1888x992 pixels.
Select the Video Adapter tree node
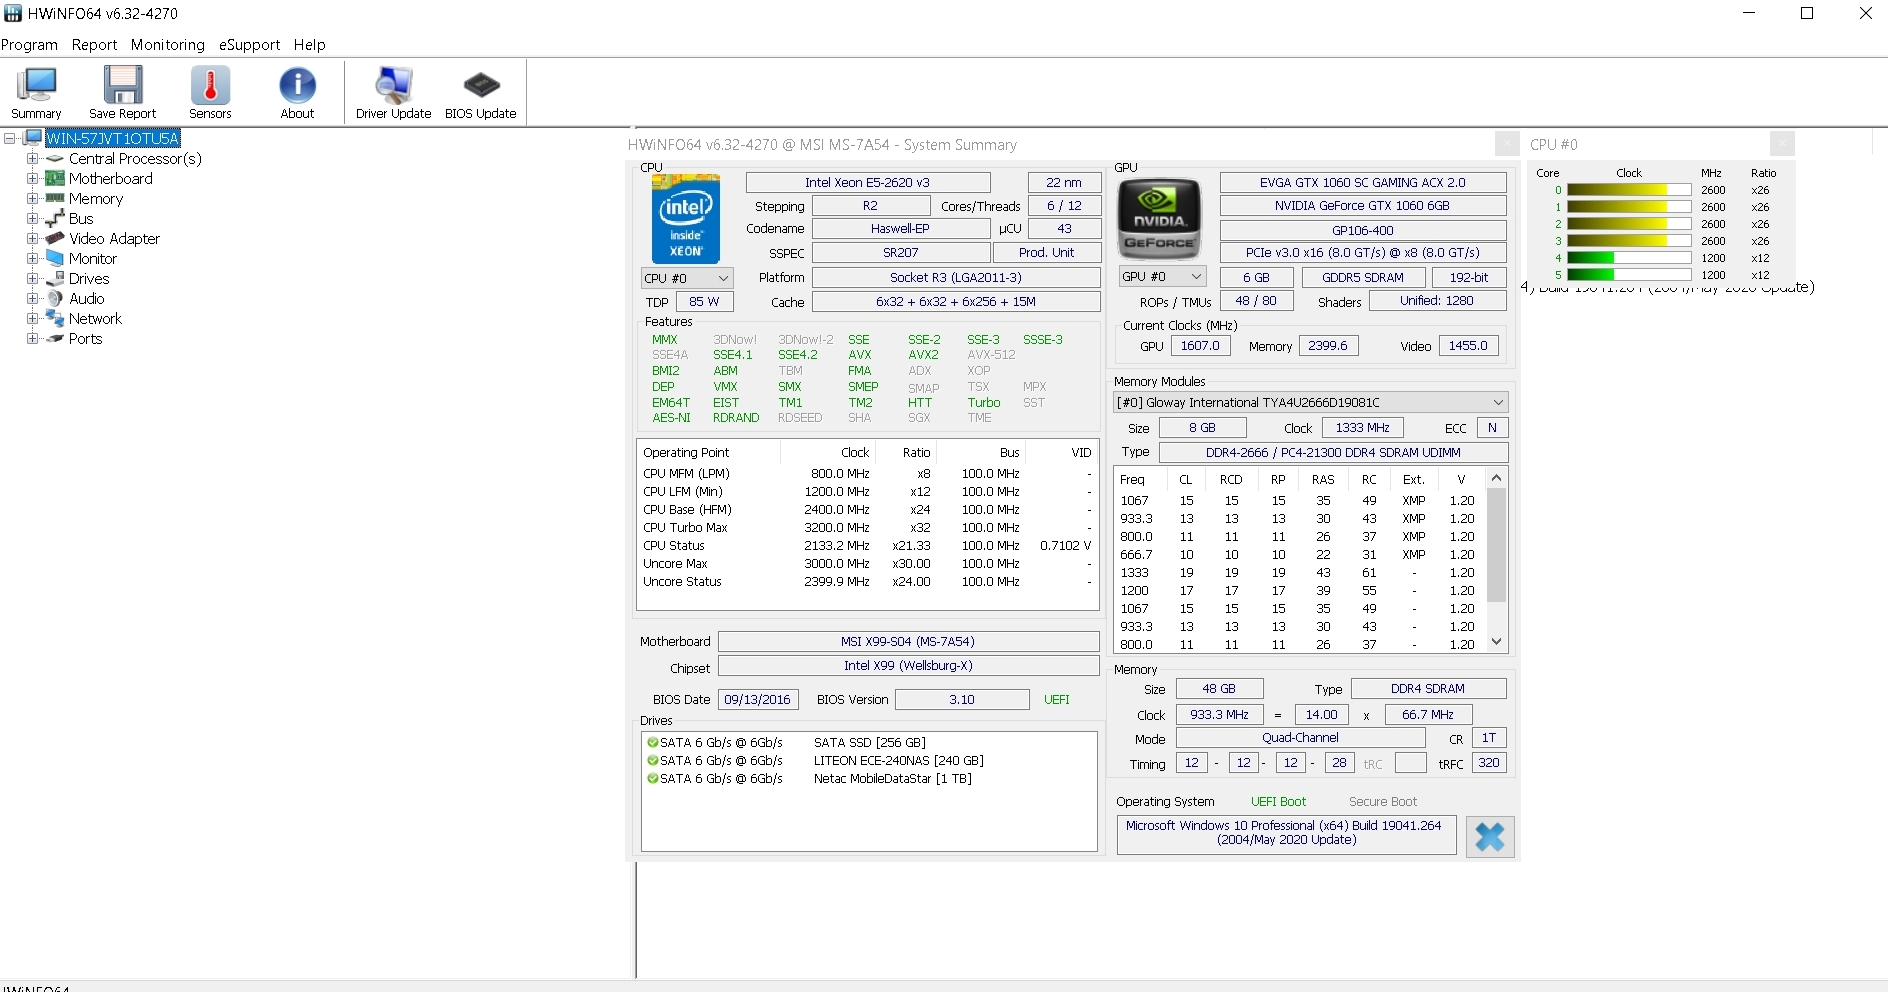point(114,239)
